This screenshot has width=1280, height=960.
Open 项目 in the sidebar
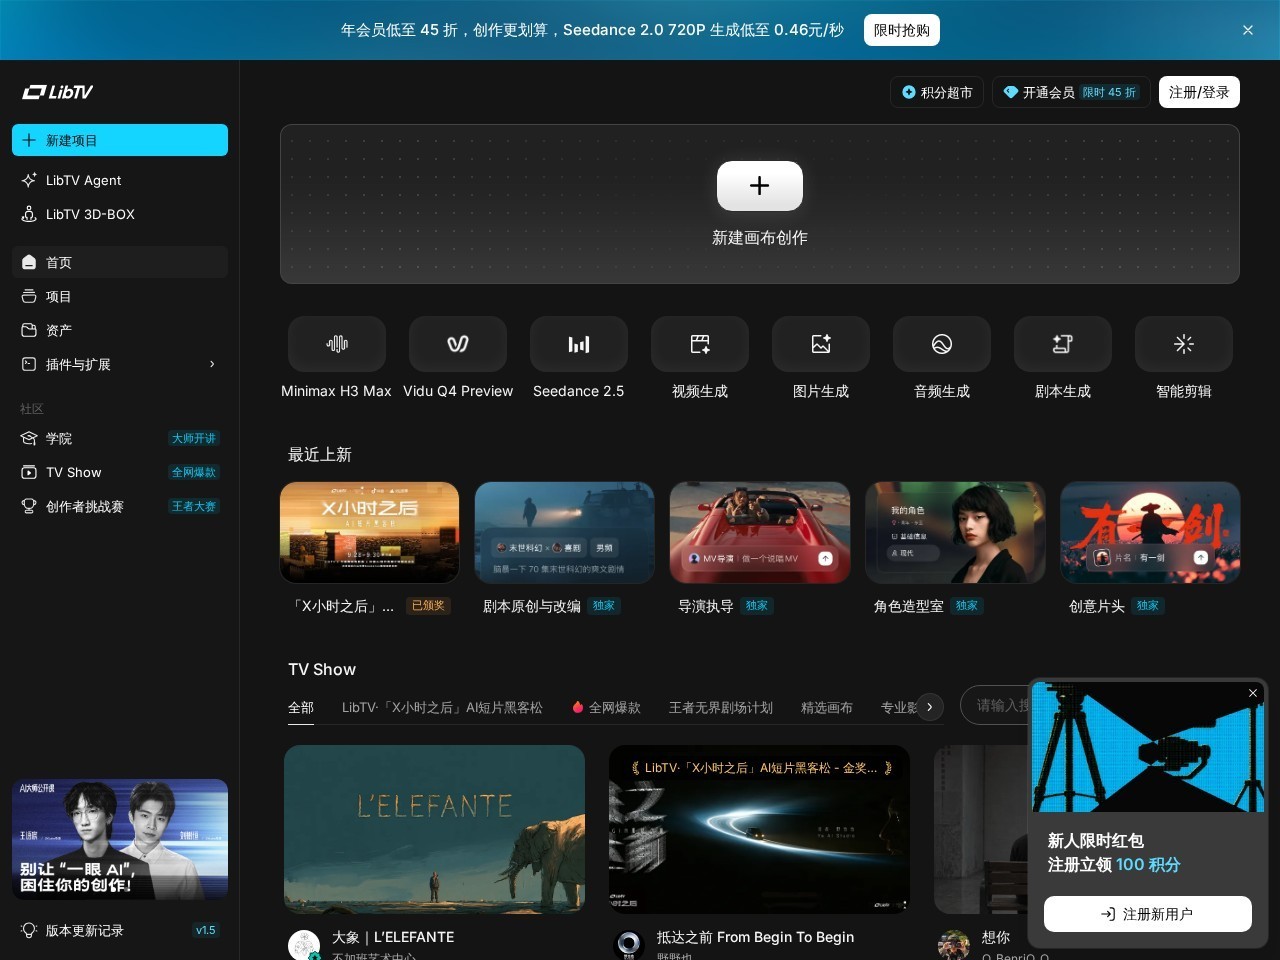(x=120, y=296)
